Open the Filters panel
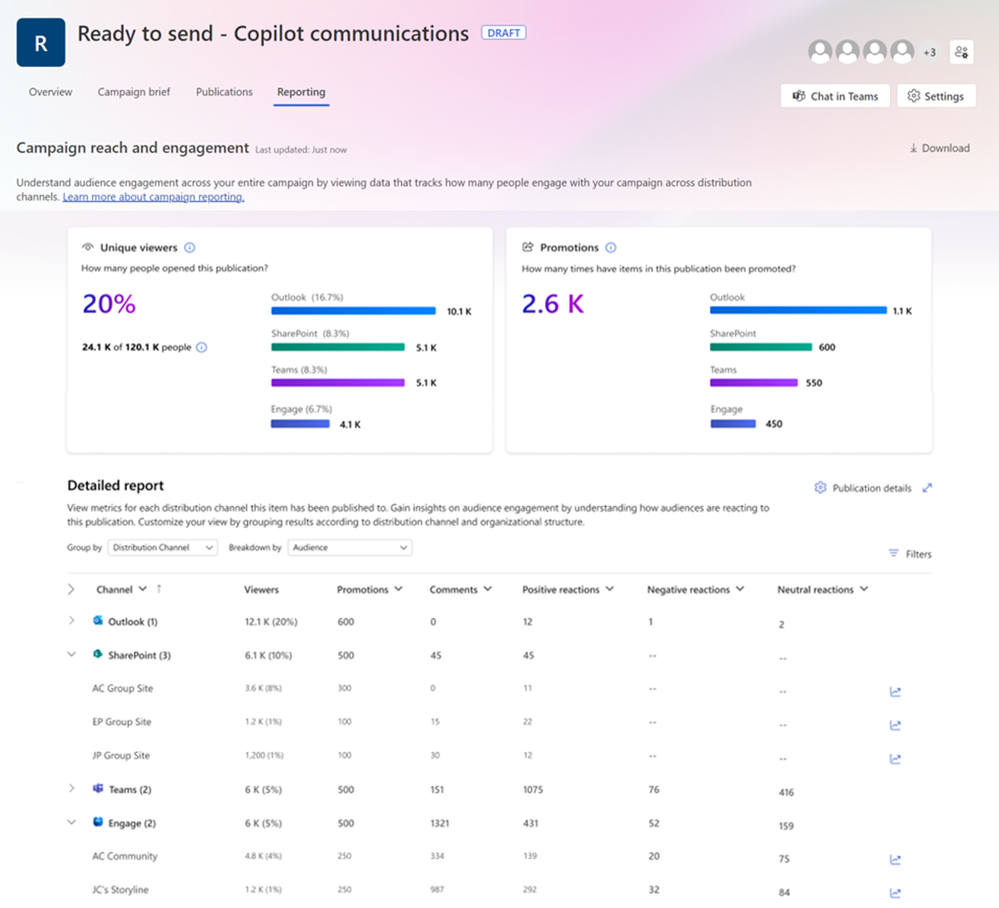The width and height of the screenshot is (999, 908). pyautogui.click(x=910, y=554)
